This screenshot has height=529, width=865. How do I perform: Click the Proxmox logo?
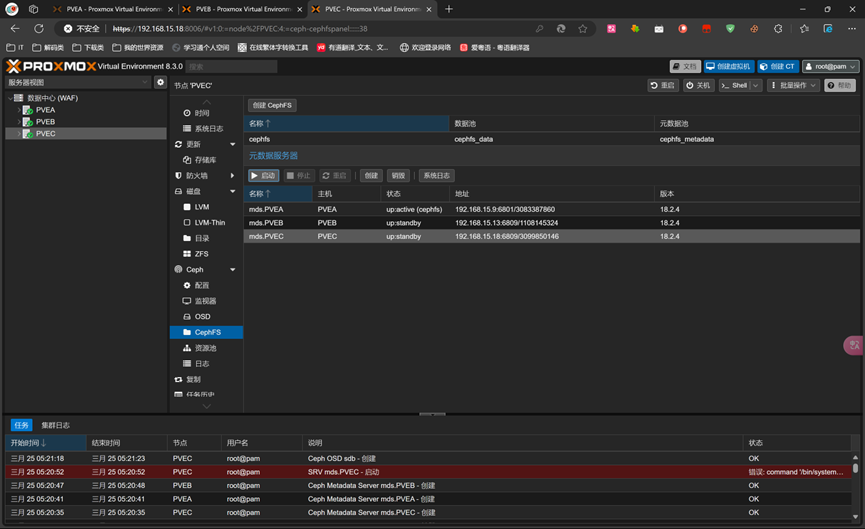[x=51, y=66]
